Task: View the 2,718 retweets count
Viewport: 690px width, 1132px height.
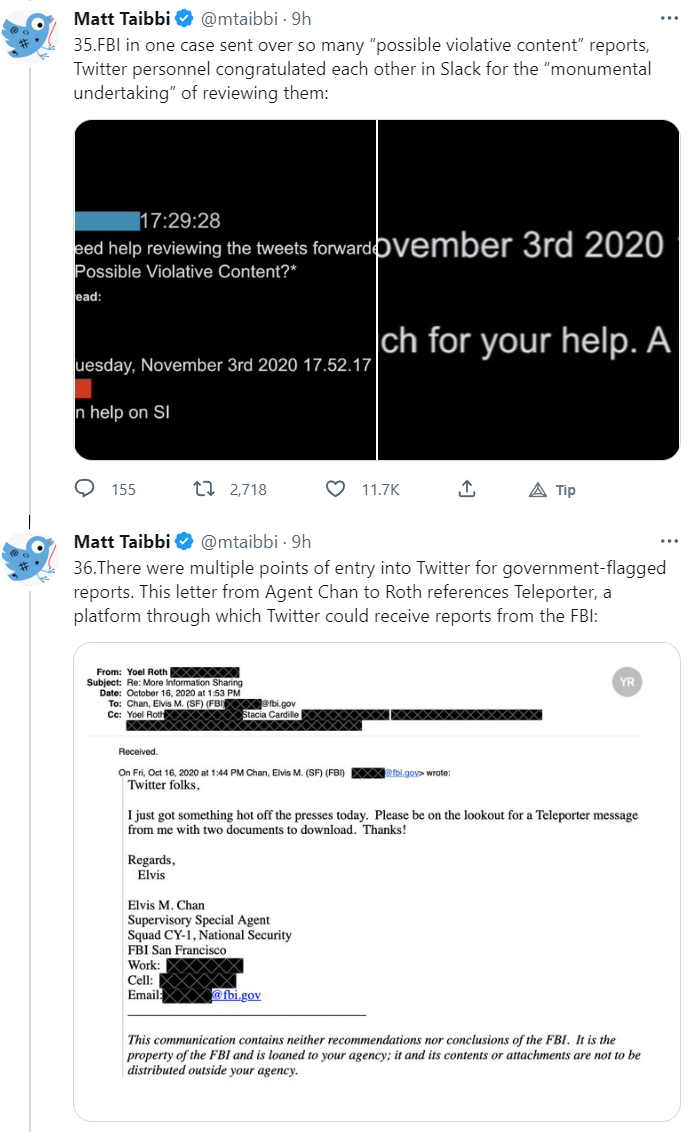Action: coord(248,490)
